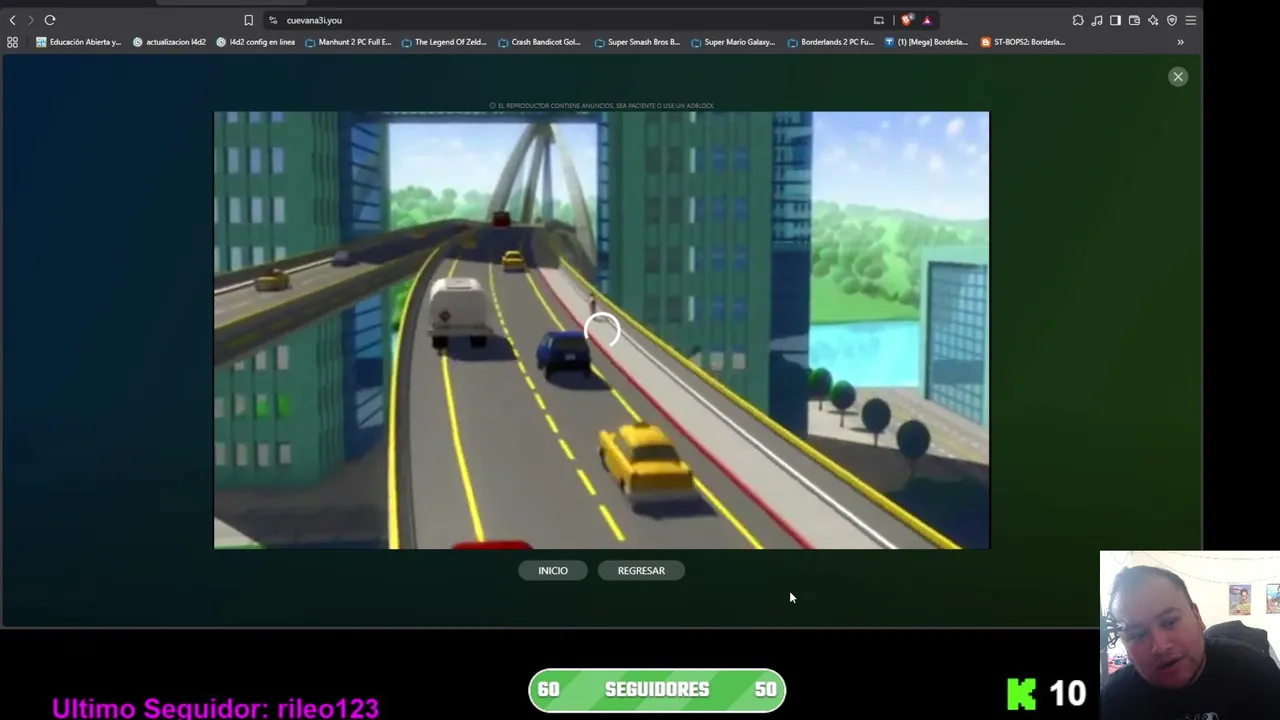Open Brave Rewards triangle icon
Screen dimensions: 1280x720
[927, 20]
